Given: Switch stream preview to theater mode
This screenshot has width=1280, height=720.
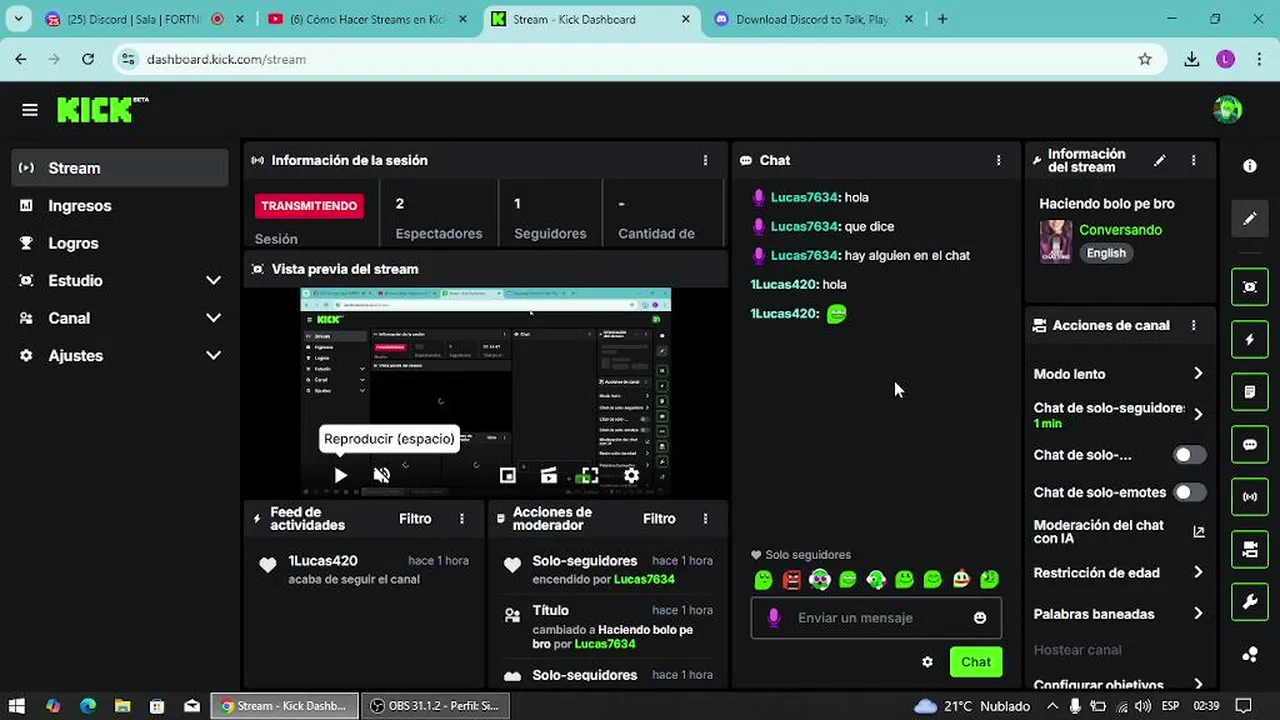Looking at the screenshot, I should pos(548,476).
